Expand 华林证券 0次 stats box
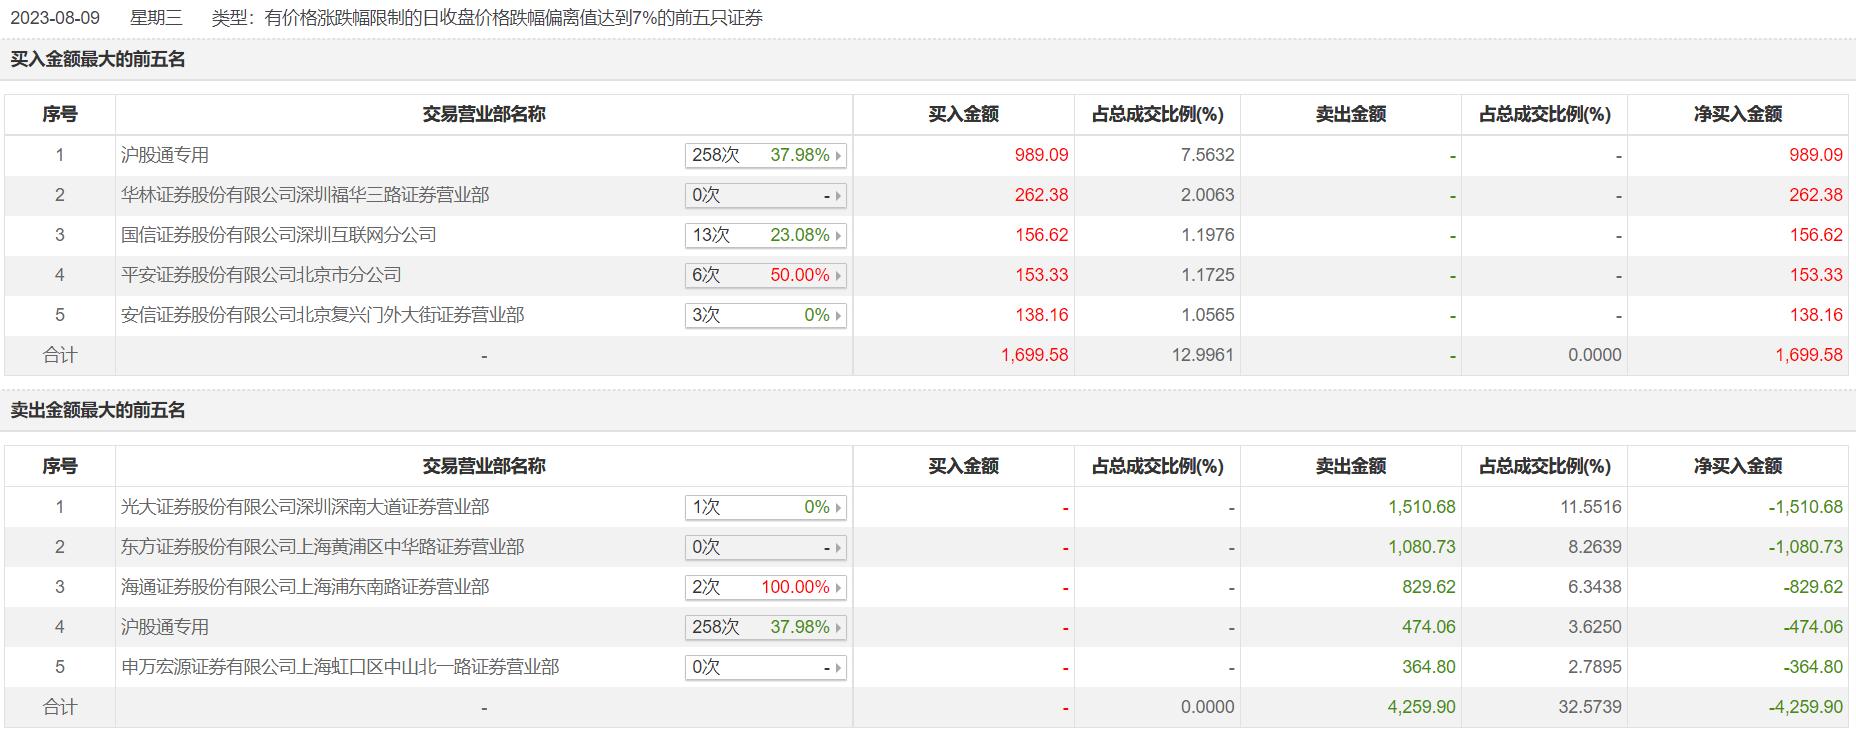The width and height of the screenshot is (1856, 731). 766,195
